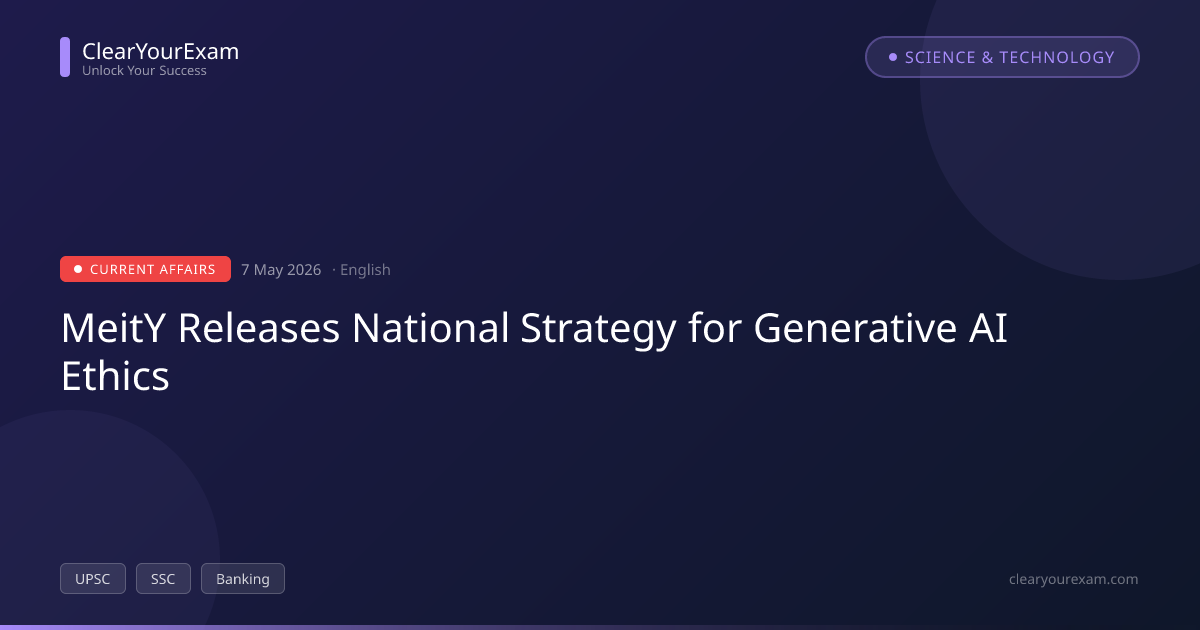Click the white dot in Current Affairs badge
The width and height of the screenshot is (1200, 630).
(78, 269)
